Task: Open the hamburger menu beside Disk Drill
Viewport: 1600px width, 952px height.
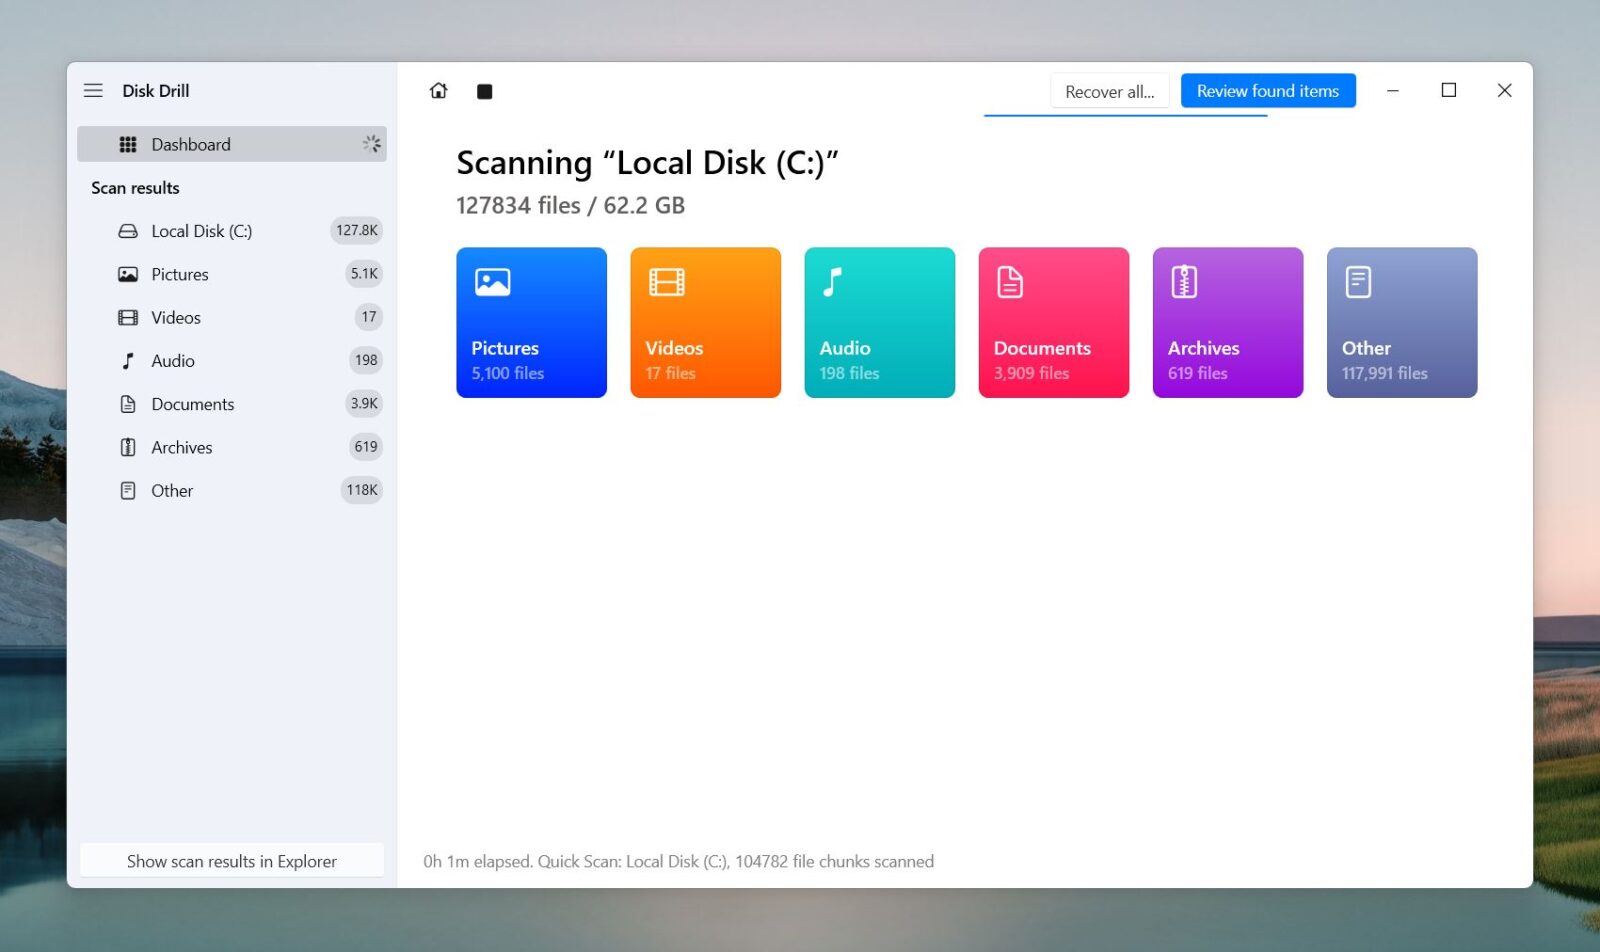Action: tap(93, 90)
